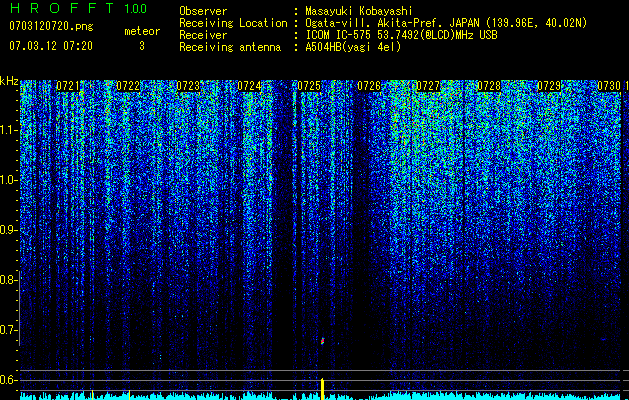Select observer name Masayuki Kobayashi
The image size is (629, 400).
359,11
